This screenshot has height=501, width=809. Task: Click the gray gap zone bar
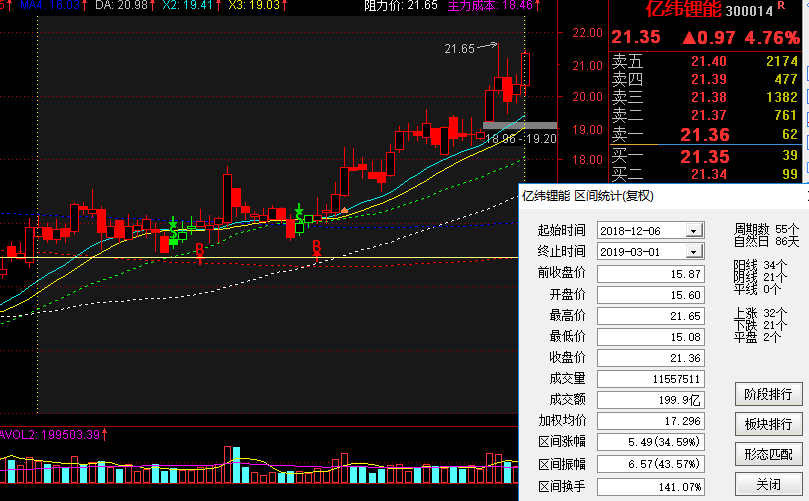[x=520, y=125]
